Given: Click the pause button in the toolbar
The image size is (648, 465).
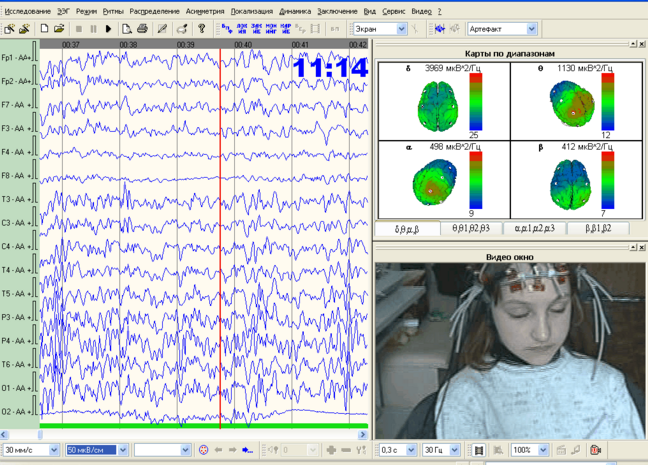Looking at the screenshot, I should coord(93,29).
